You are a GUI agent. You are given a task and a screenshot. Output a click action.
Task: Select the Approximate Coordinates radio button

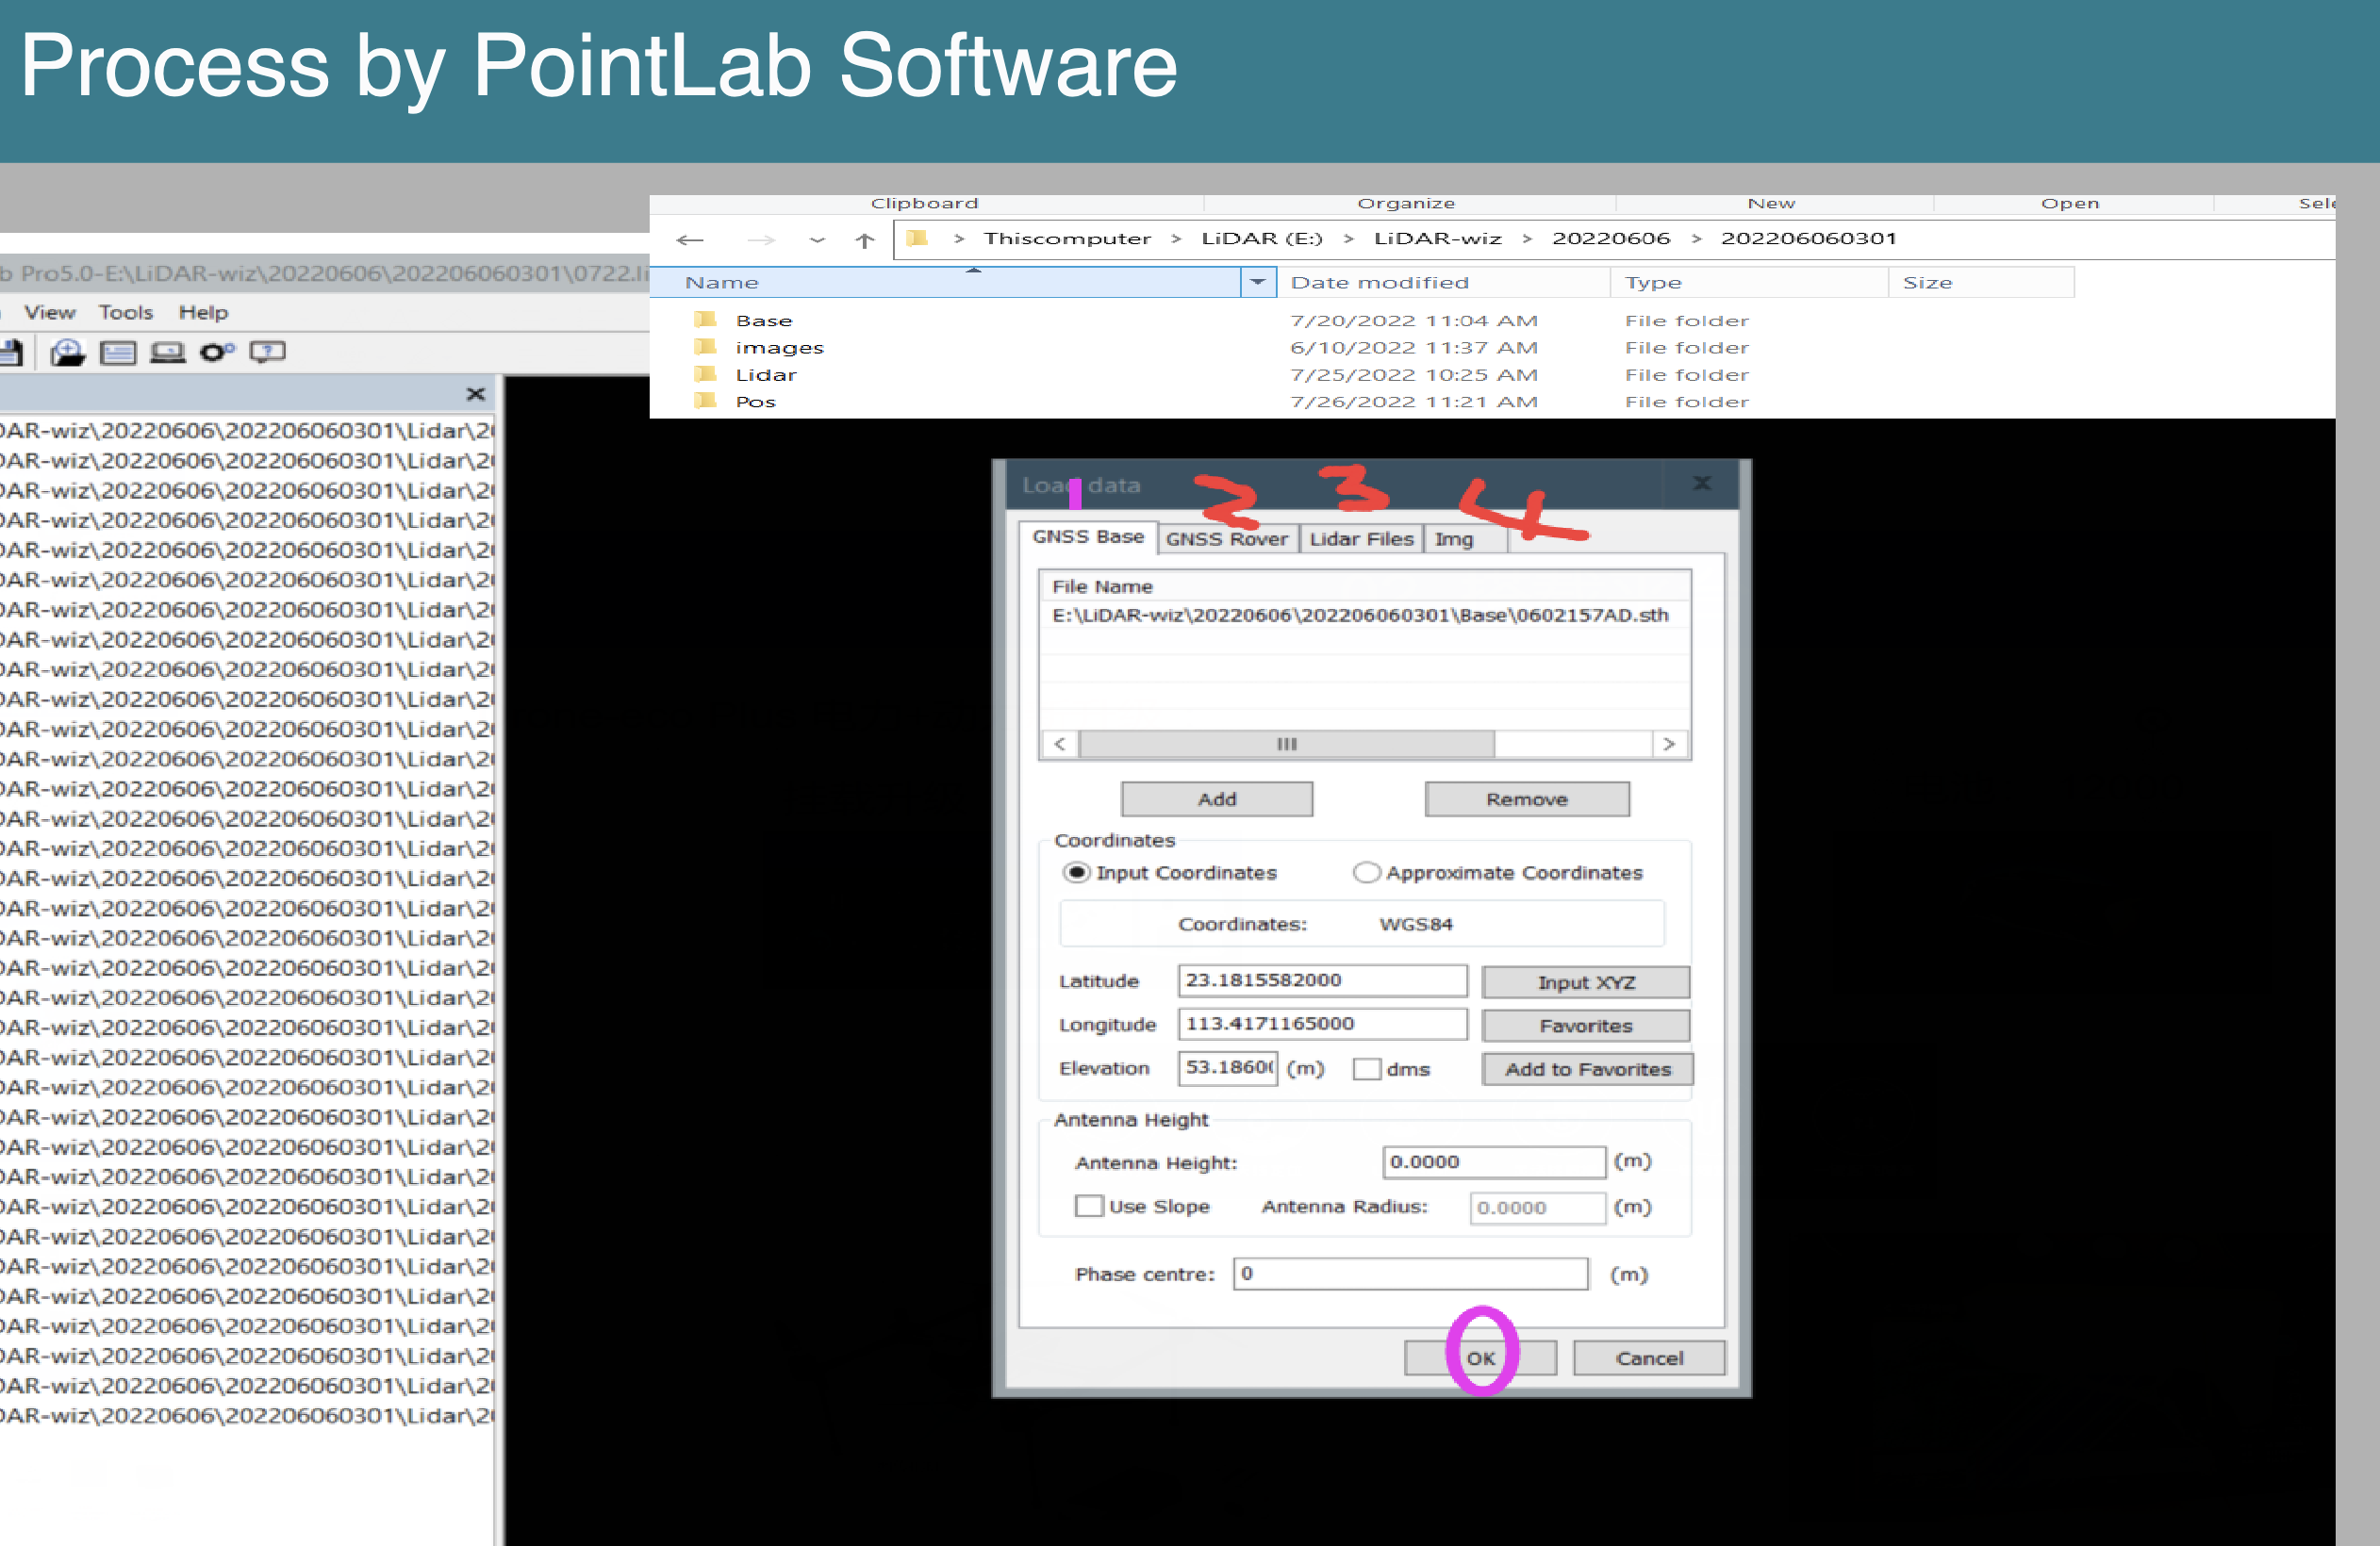1367,872
